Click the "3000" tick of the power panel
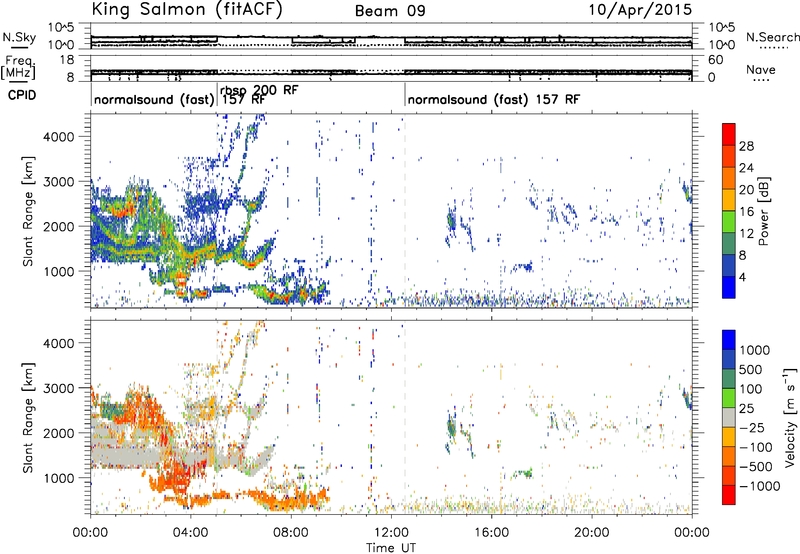 point(58,182)
